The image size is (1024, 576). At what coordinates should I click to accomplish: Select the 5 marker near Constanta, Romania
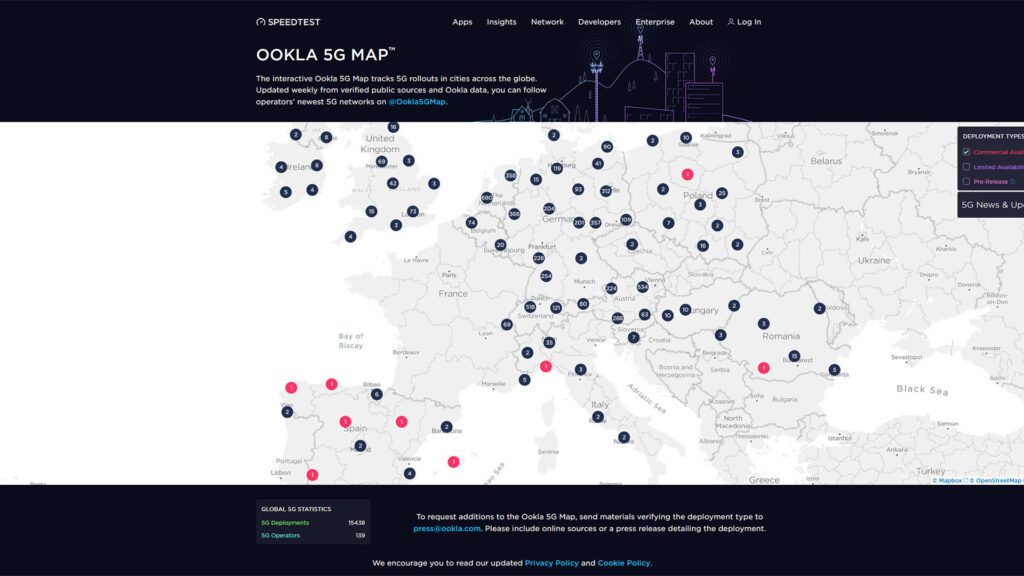(x=834, y=370)
